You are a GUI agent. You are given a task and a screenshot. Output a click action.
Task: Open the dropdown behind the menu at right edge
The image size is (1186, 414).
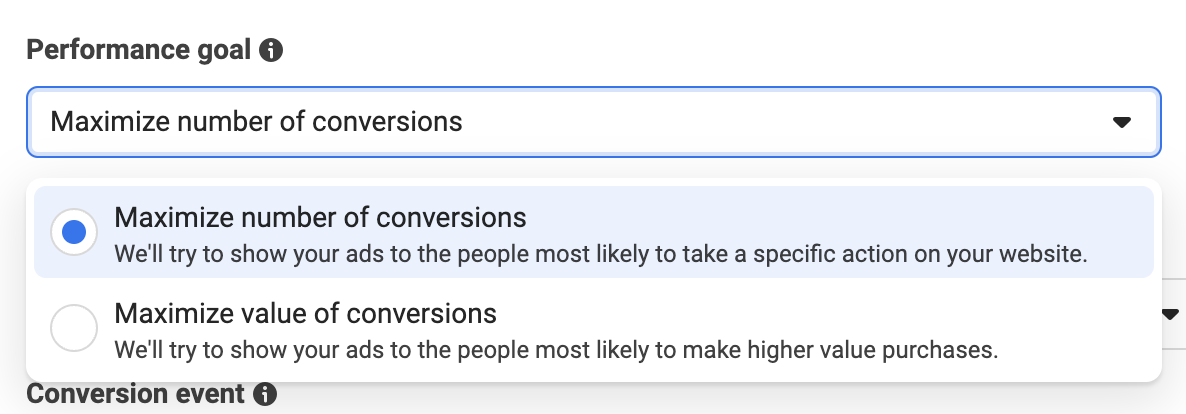click(x=1171, y=313)
